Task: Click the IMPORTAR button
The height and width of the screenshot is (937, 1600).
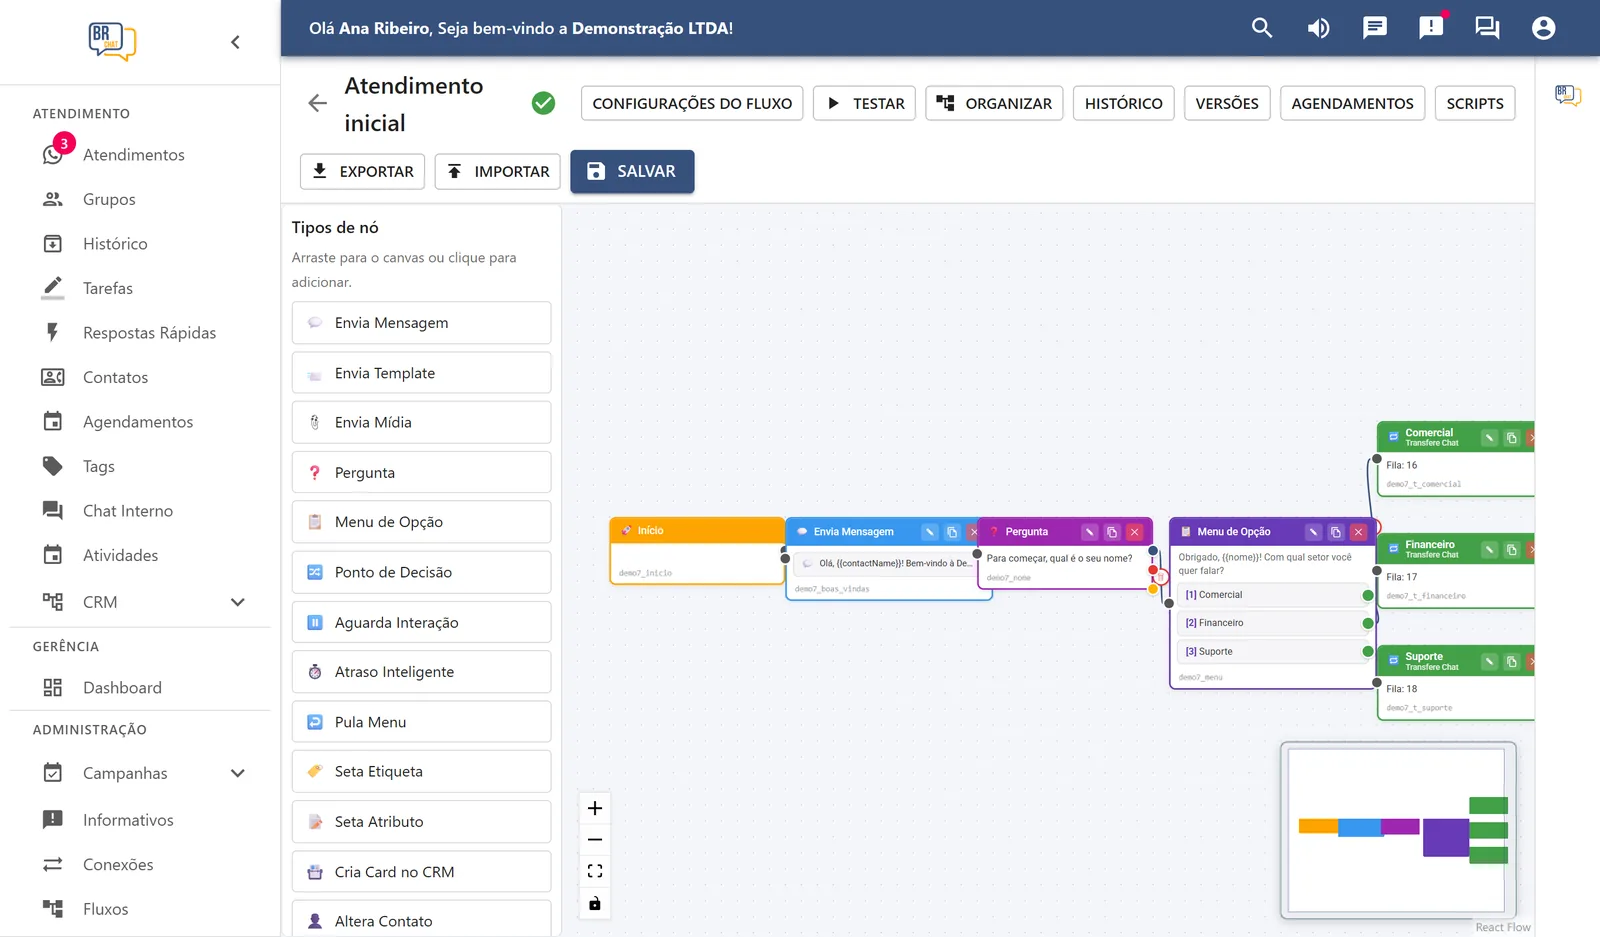Action: pyautogui.click(x=497, y=171)
